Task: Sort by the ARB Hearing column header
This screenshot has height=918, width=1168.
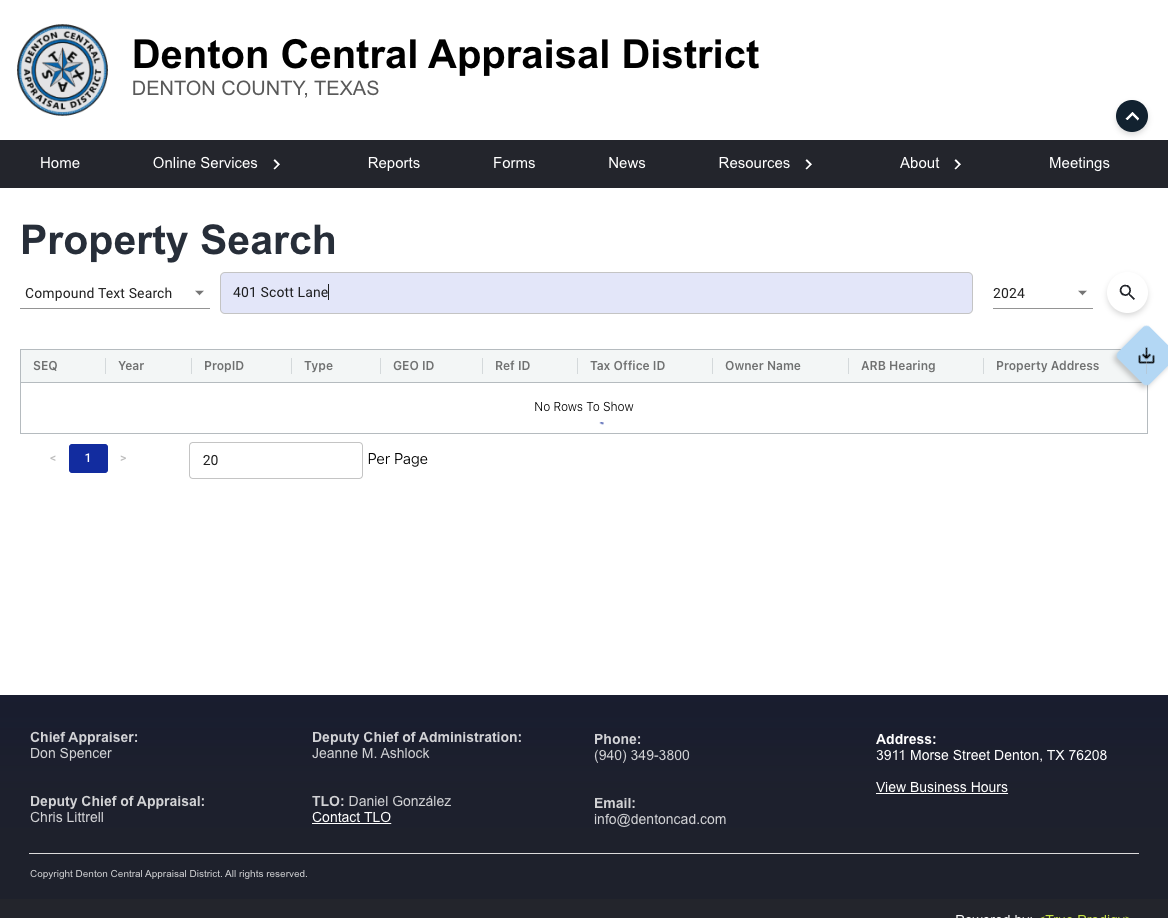Action: pyautogui.click(x=898, y=366)
